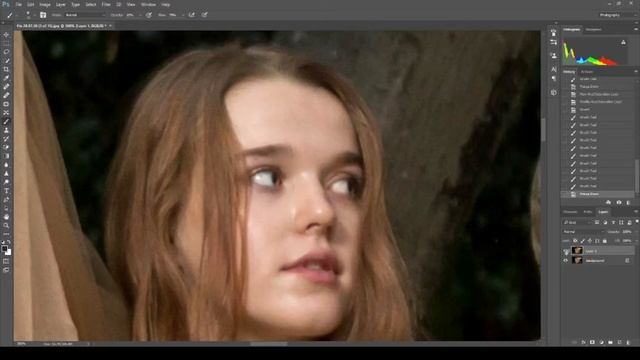
Task: Select the highlighted Brush tool in toolbar
Action: pyautogui.click(x=6, y=121)
